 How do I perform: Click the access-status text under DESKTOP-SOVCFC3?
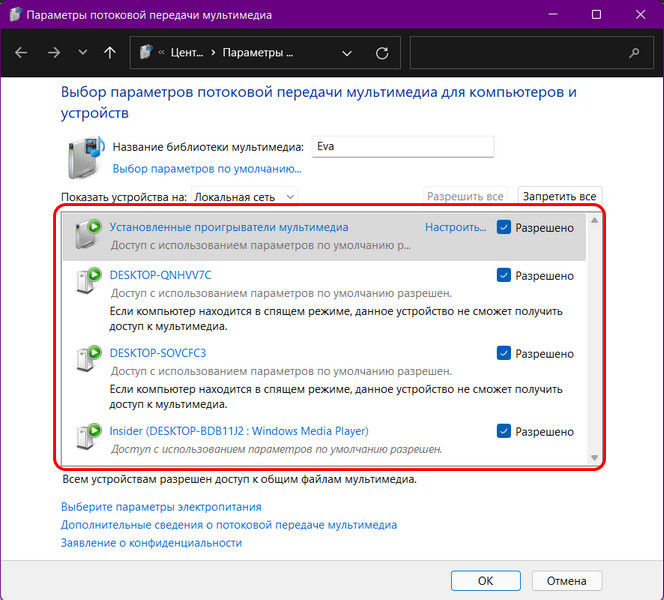pos(282,371)
